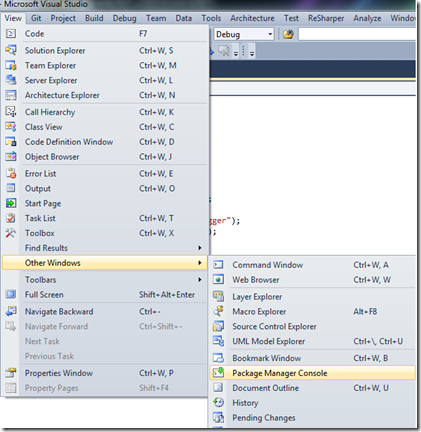The height and width of the screenshot is (432, 421).
Task: Open the View menu
Action: [x=13, y=18]
